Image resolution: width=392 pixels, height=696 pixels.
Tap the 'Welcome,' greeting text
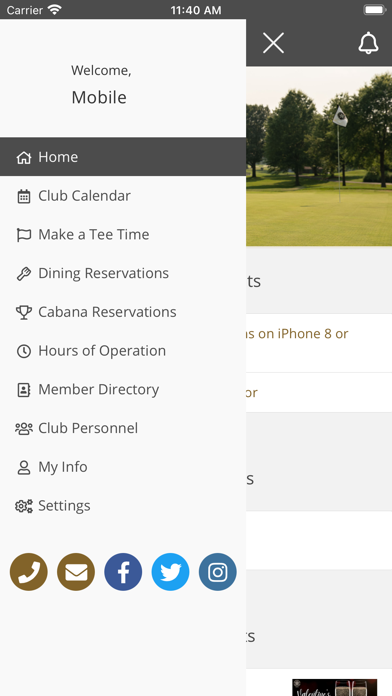pyautogui.click(x=101, y=71)
